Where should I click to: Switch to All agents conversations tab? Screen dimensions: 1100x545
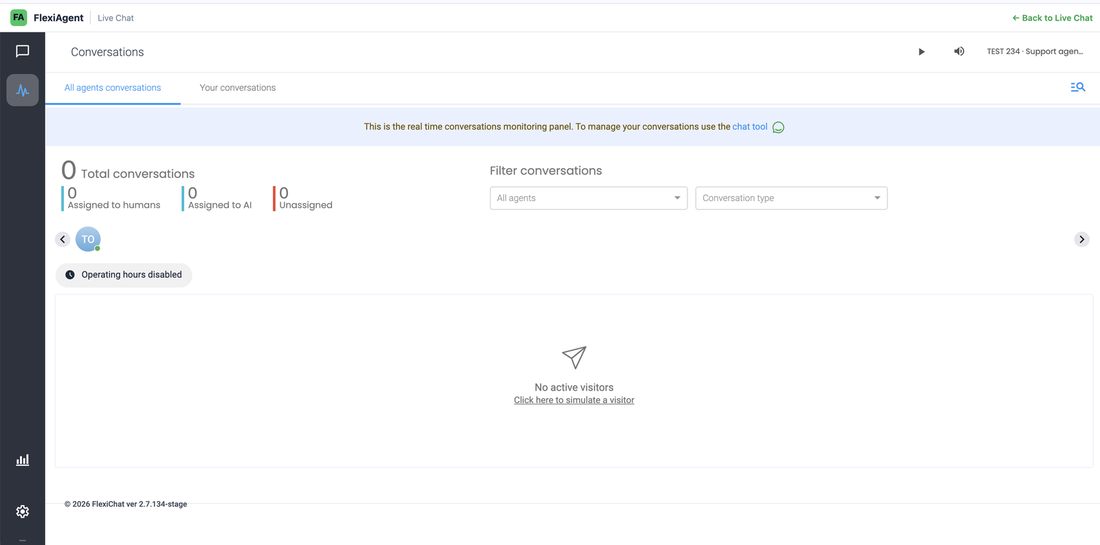pos(113,88)
